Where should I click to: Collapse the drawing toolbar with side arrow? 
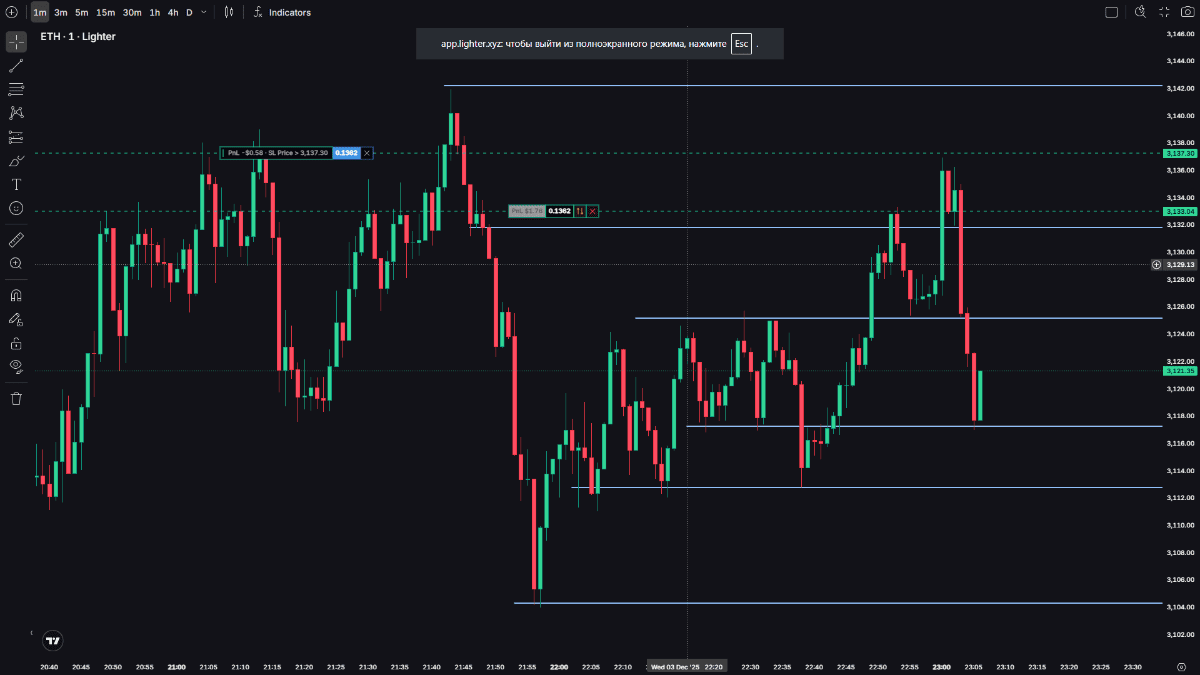30,633
